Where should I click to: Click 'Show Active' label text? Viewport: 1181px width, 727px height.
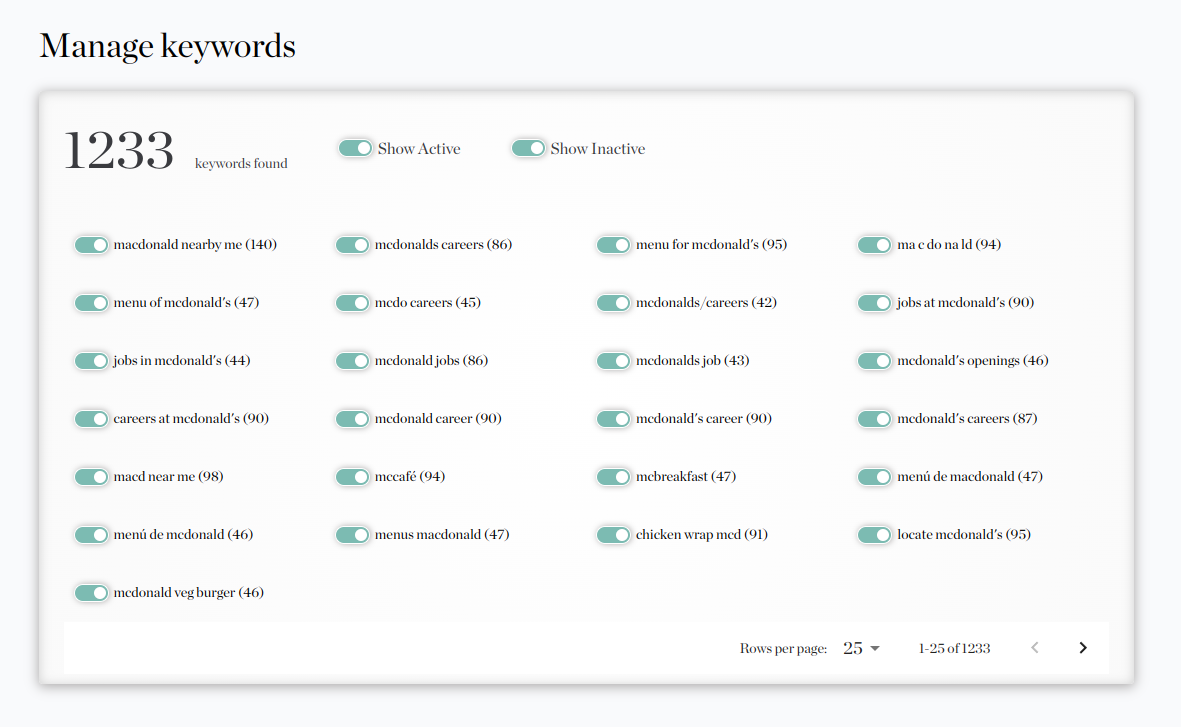[419, 149]
